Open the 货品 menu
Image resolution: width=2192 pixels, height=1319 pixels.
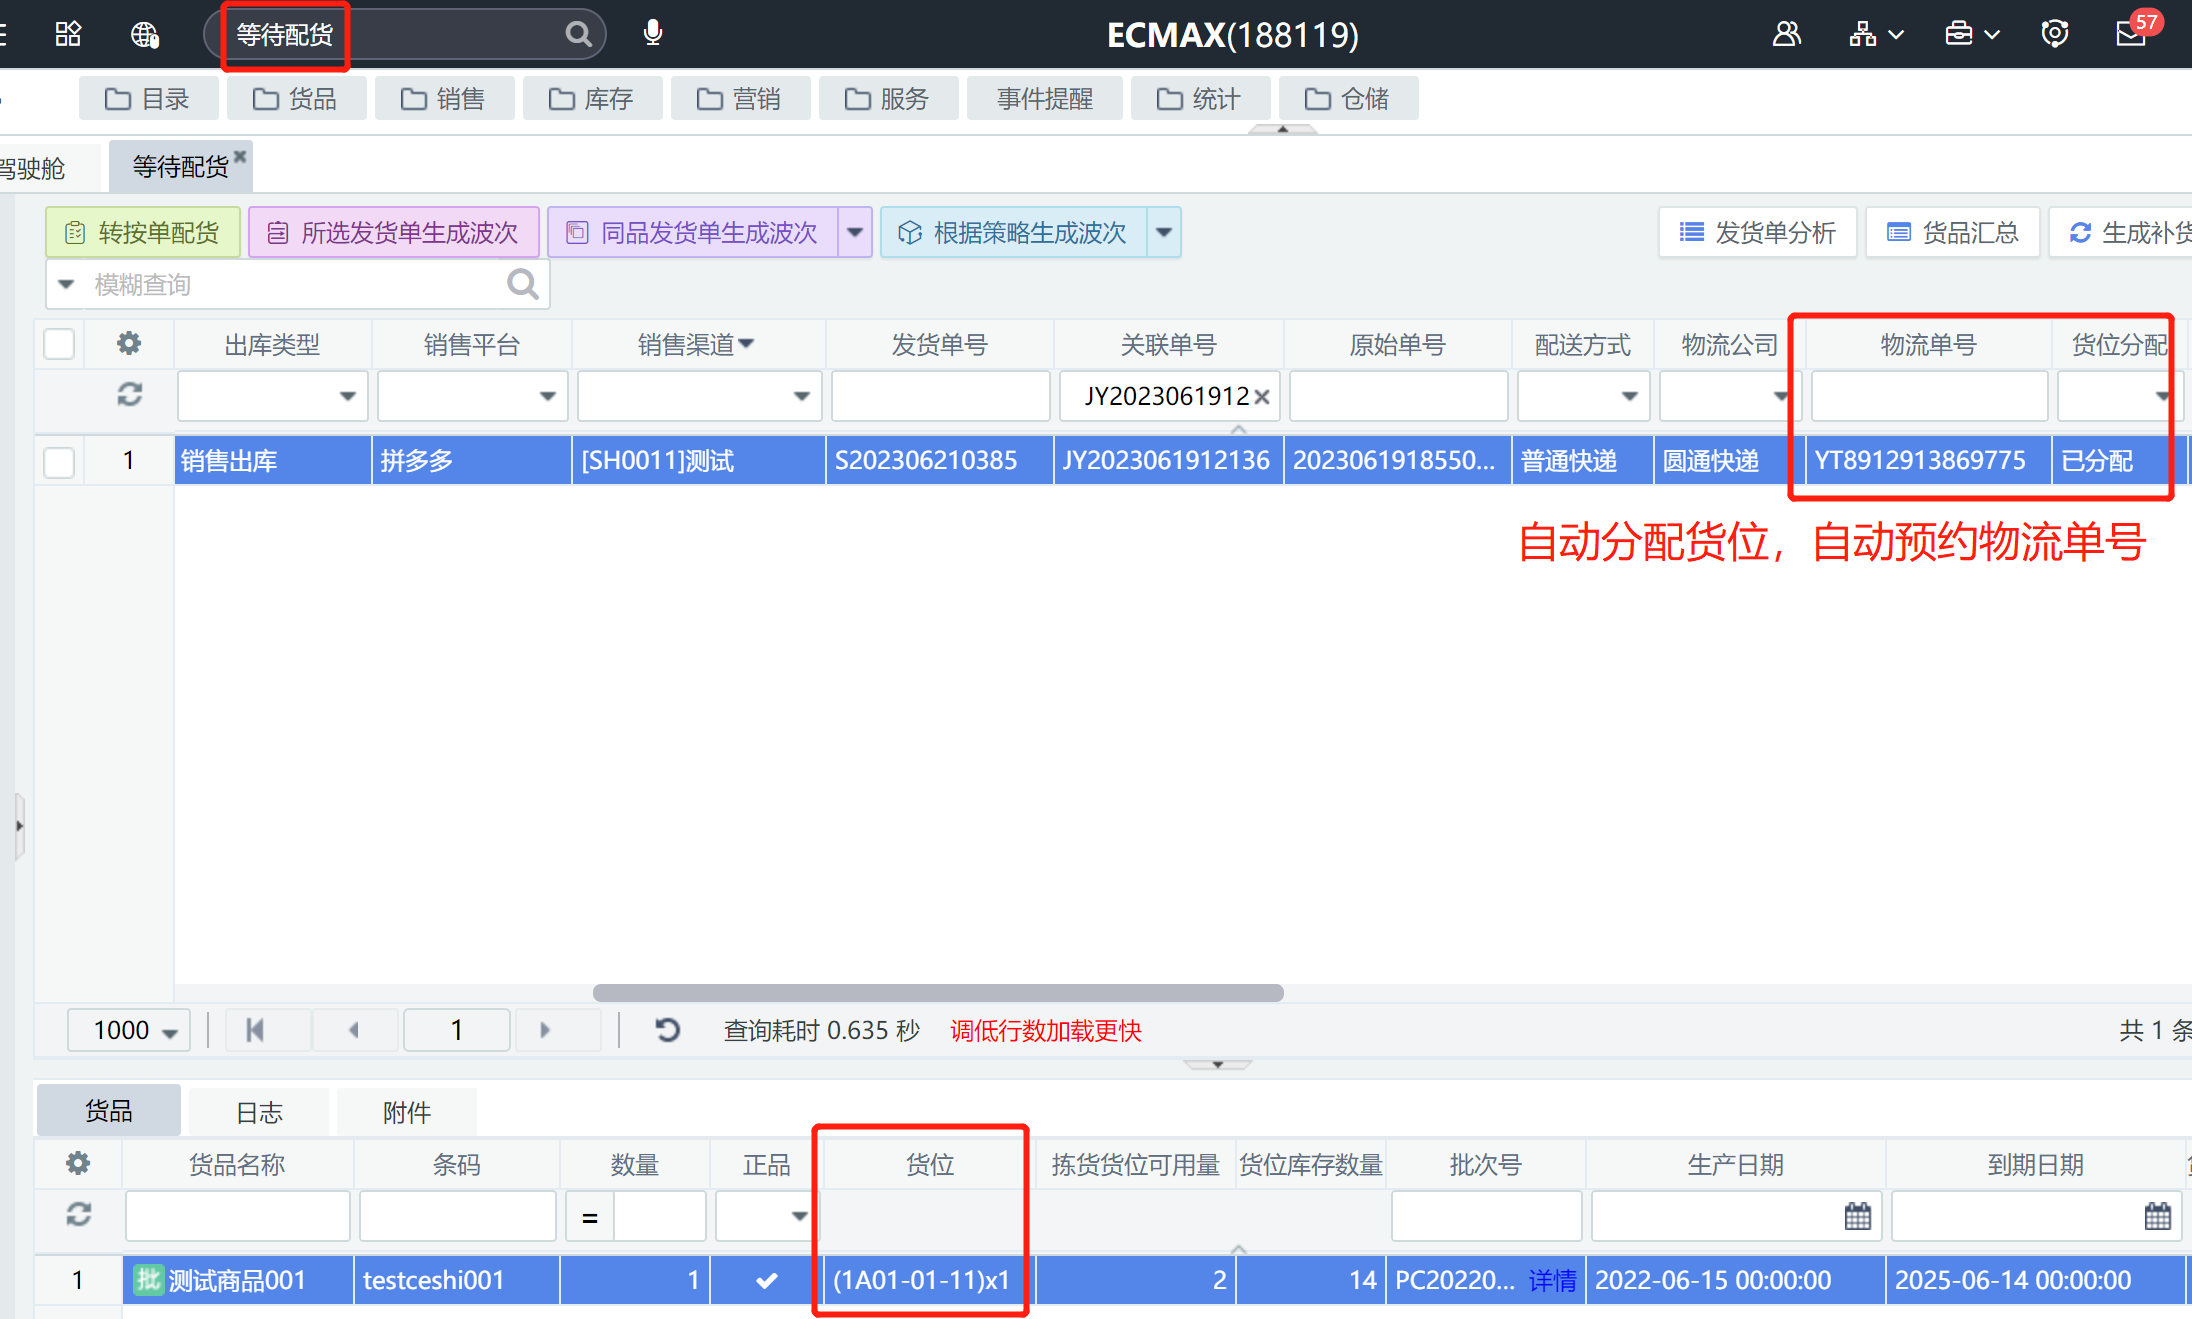click(x=296, y=99)
